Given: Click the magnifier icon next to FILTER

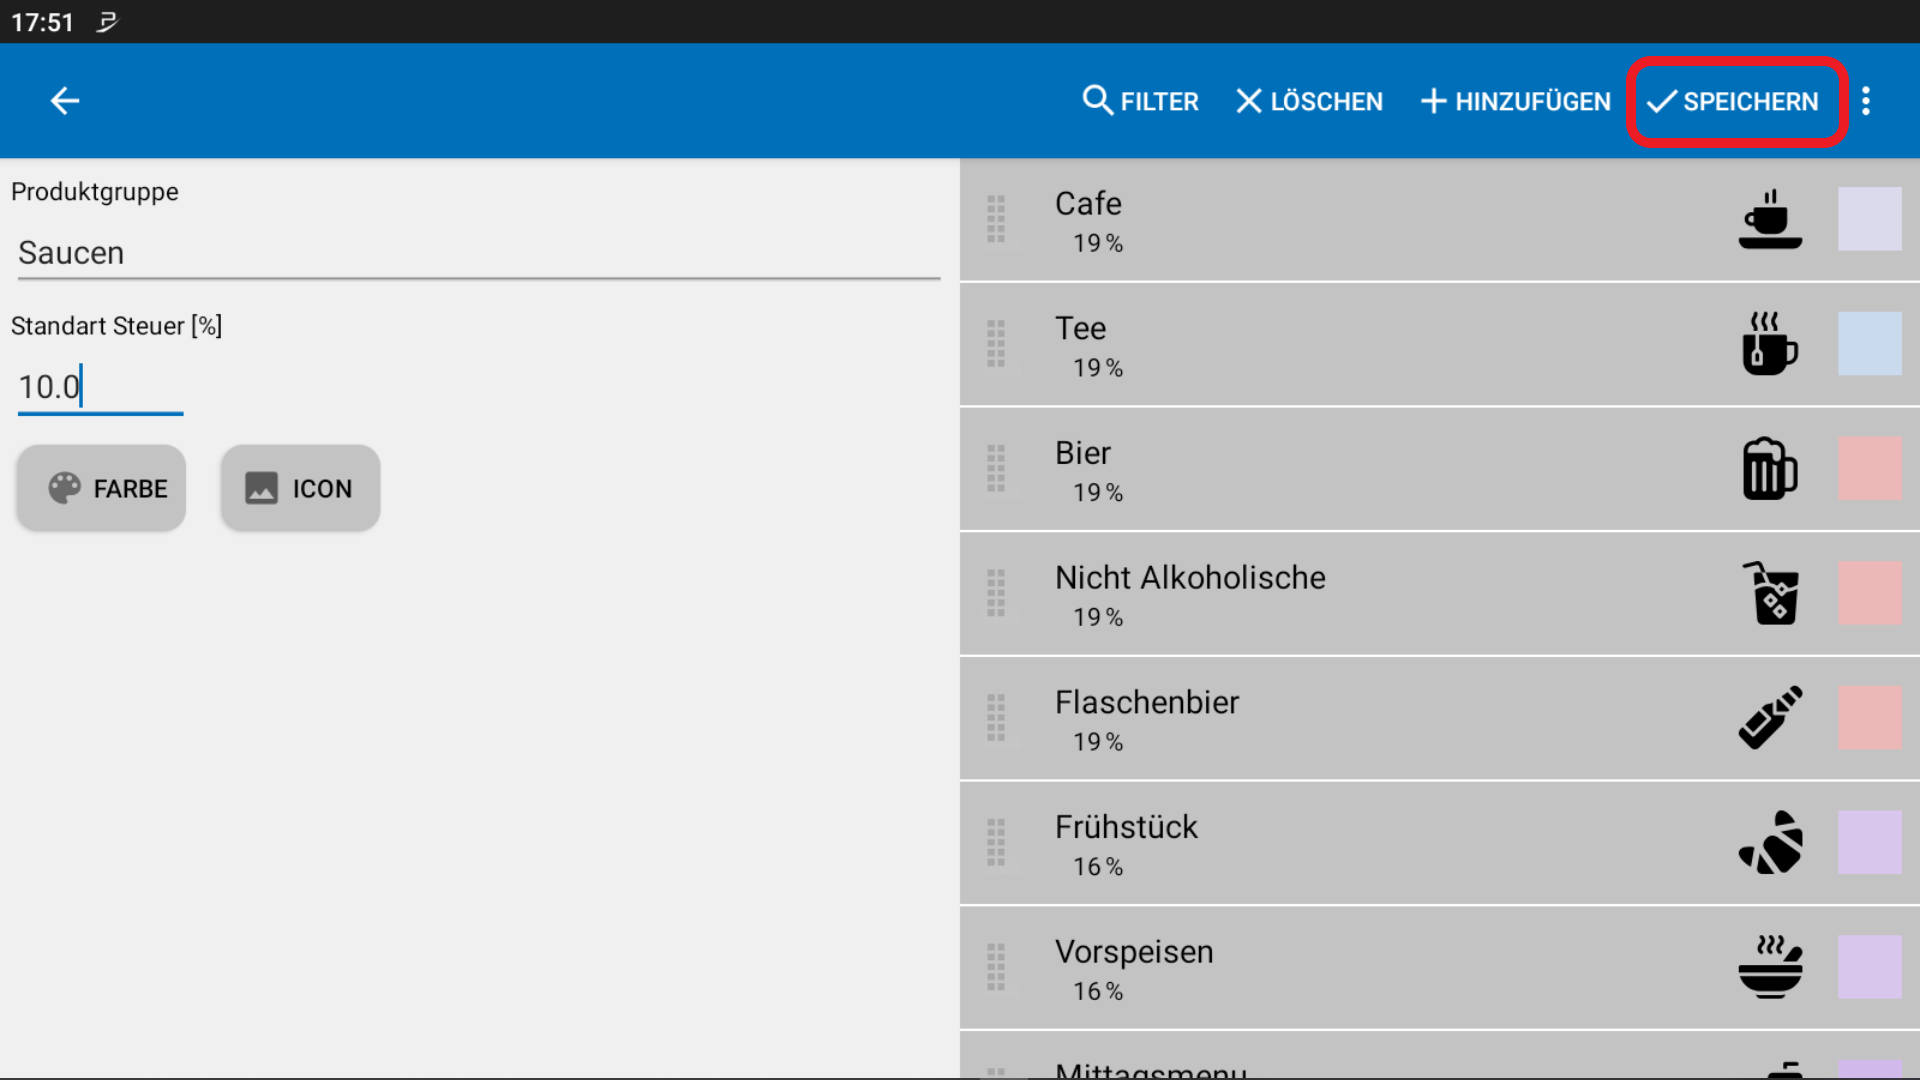Looking at the screenshot, I should [1098, 100].
